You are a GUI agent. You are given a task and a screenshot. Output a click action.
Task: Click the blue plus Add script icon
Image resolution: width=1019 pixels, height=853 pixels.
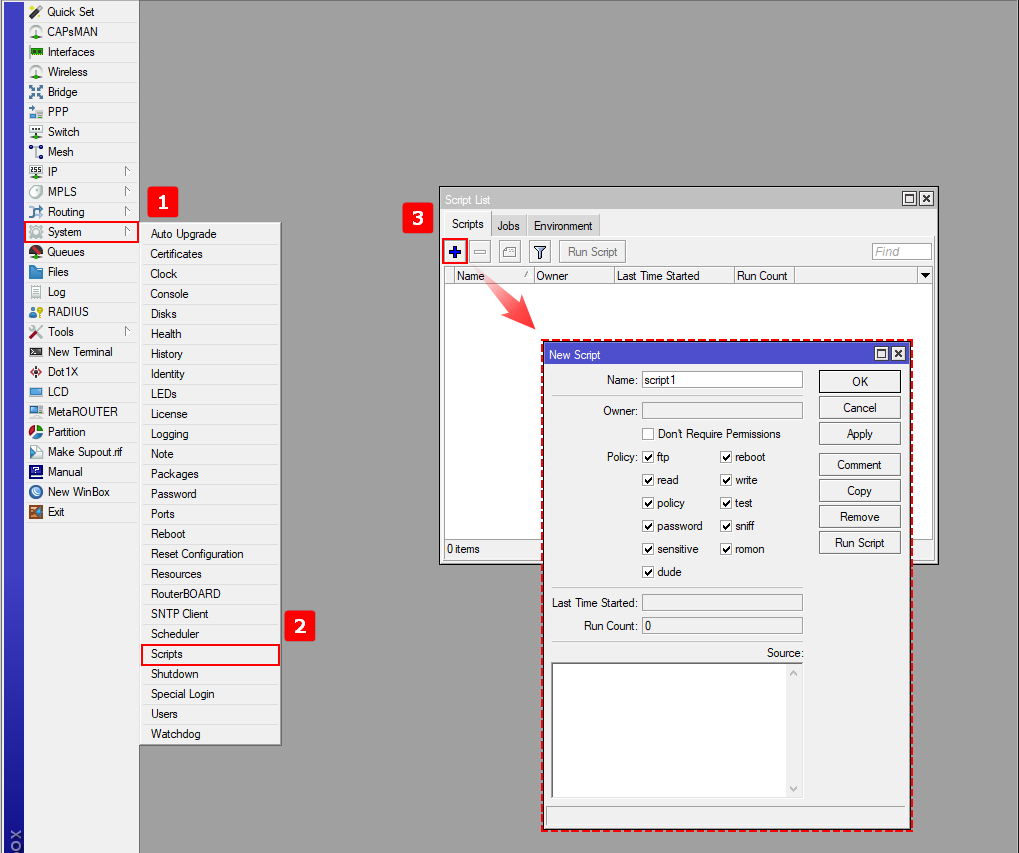point(454,252)
